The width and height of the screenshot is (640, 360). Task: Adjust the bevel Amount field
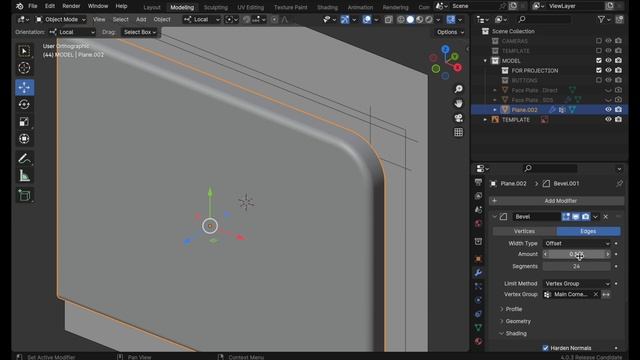pos(577,254)
